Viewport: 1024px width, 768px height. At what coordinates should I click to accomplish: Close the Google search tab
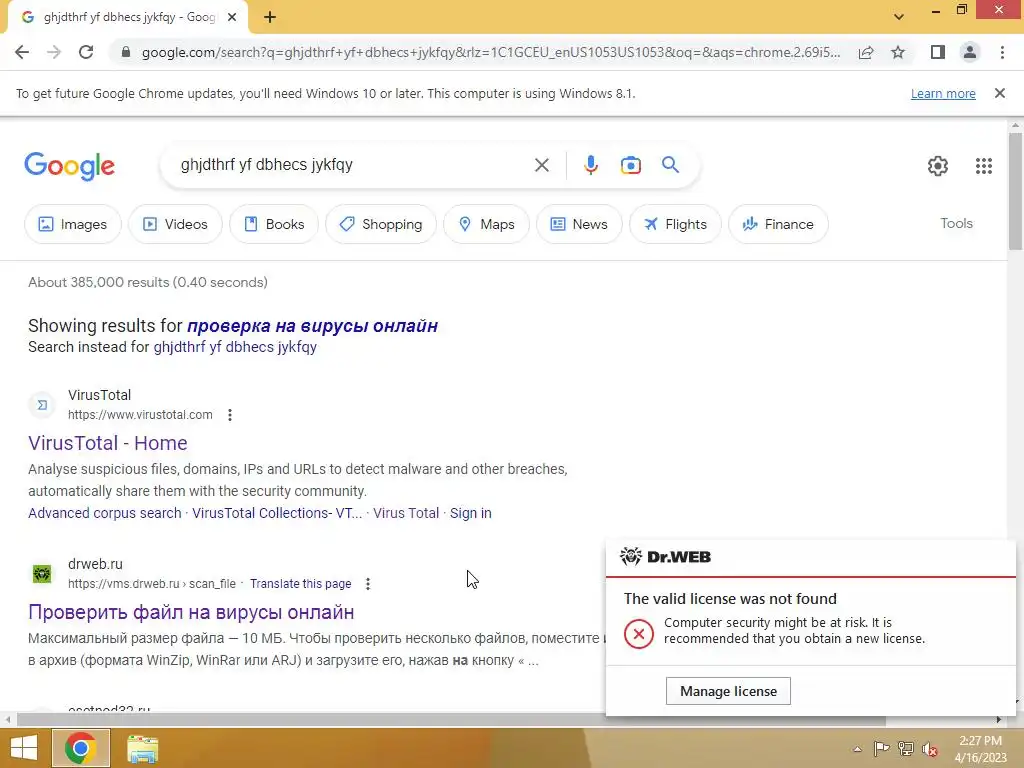[232, 18]
